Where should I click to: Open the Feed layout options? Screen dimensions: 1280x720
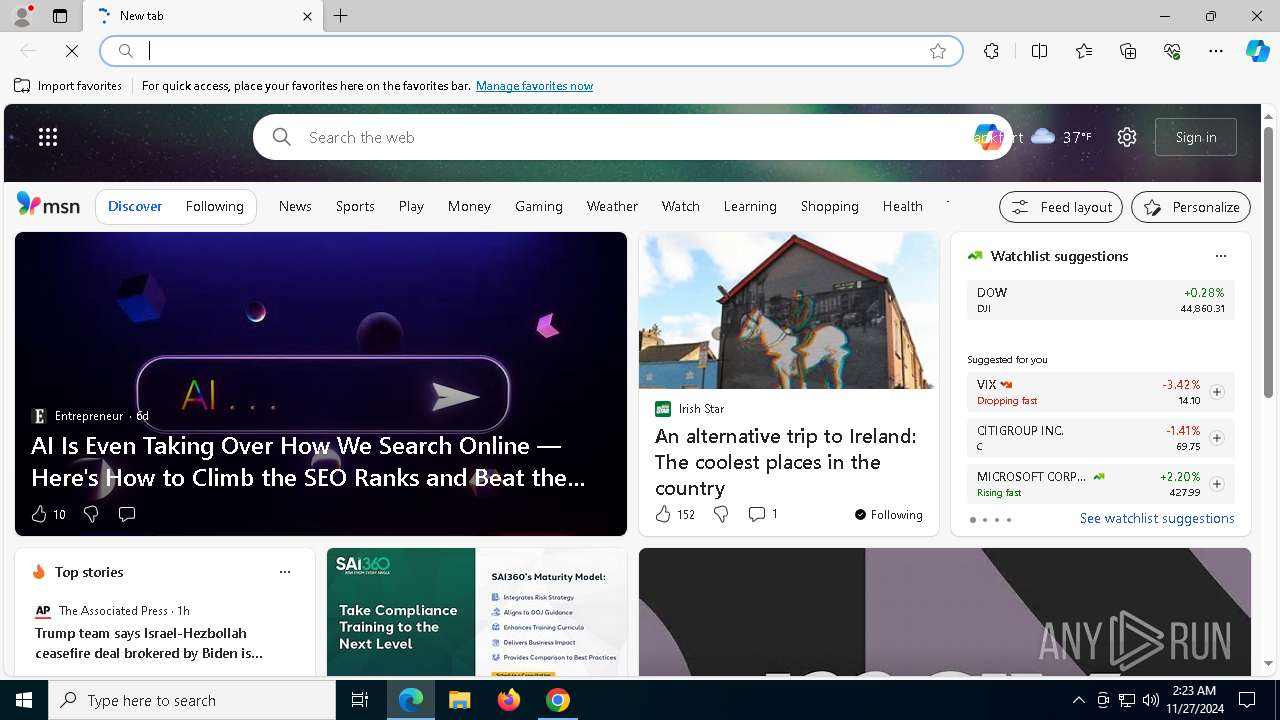tap(1061, 207)
